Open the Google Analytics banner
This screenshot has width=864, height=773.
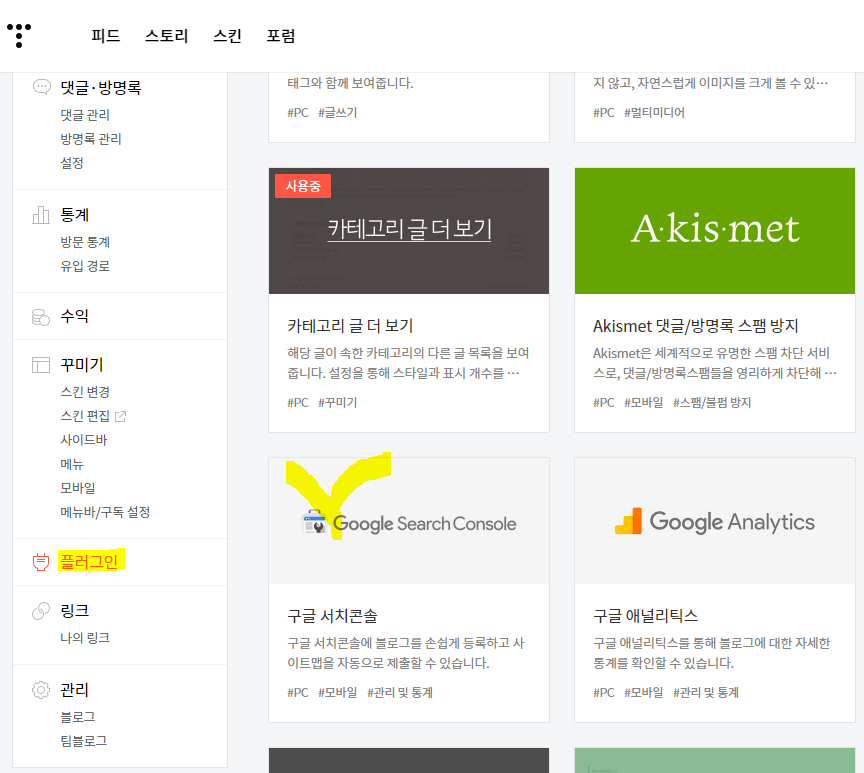715,521
